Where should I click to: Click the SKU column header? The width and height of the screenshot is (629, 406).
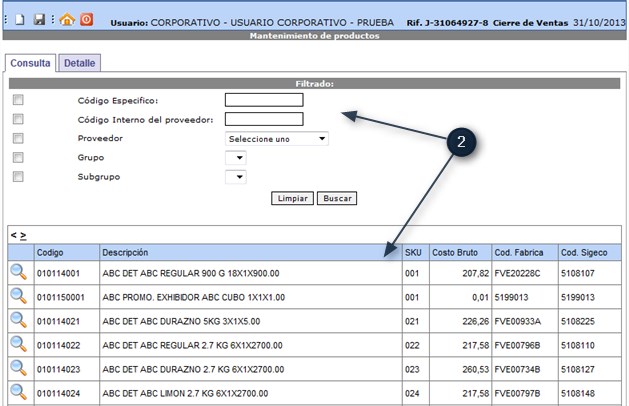click(x=416, y=253)
